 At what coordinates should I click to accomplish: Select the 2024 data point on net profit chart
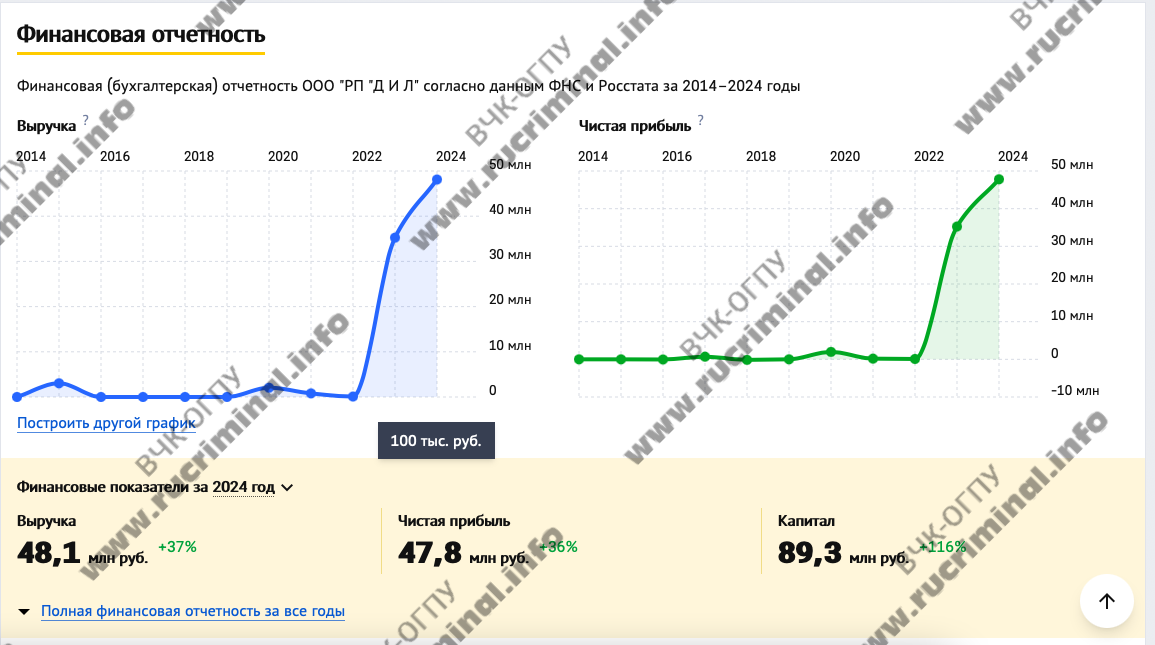pos(999,180)
